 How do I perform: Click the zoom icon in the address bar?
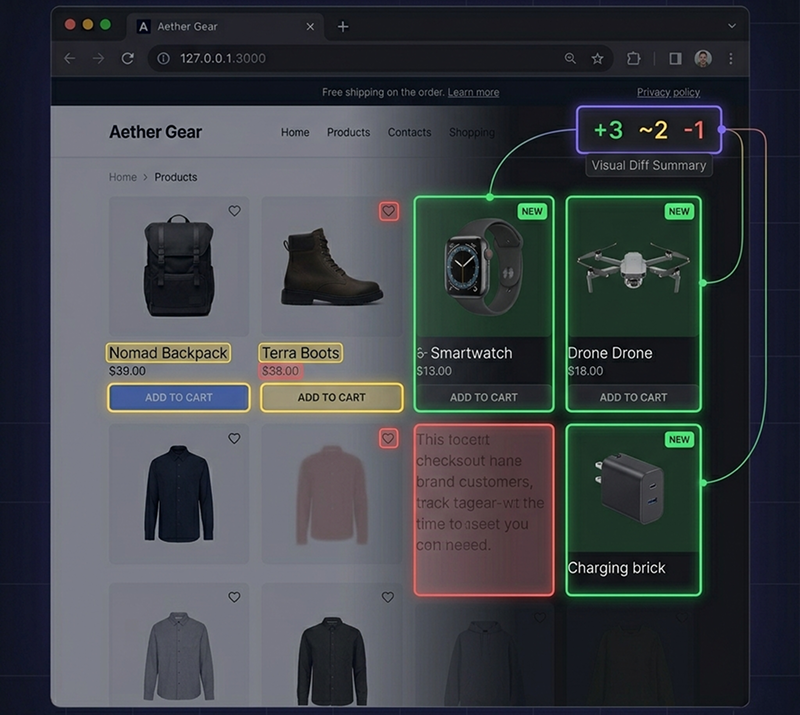571,58
